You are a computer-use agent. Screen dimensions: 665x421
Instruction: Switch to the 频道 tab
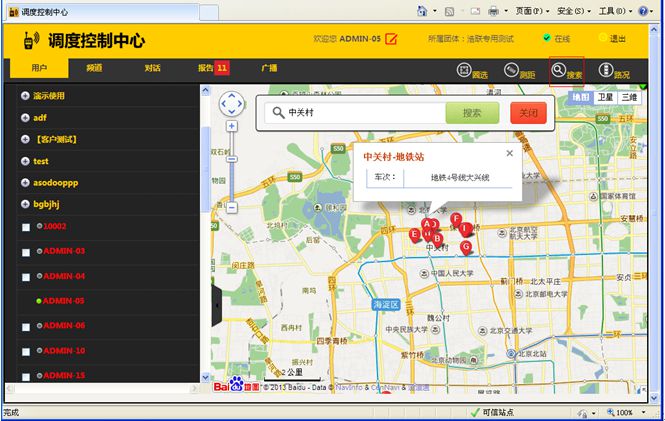(94, 68)
